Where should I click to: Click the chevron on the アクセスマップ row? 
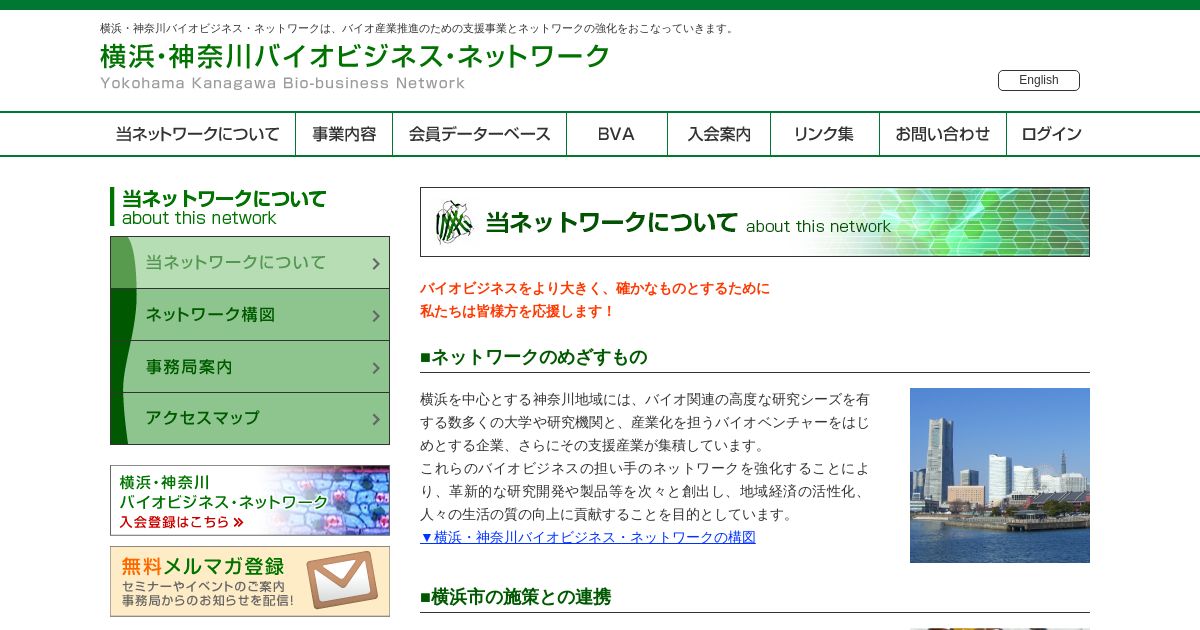pyautogui.click(x=376, y=420)
